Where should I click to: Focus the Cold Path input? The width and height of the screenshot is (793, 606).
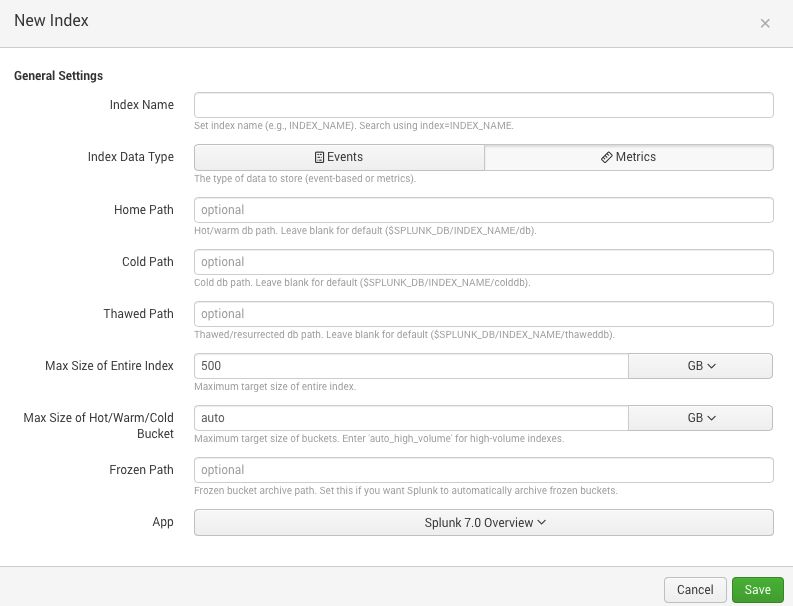click(x=483, y=262)
